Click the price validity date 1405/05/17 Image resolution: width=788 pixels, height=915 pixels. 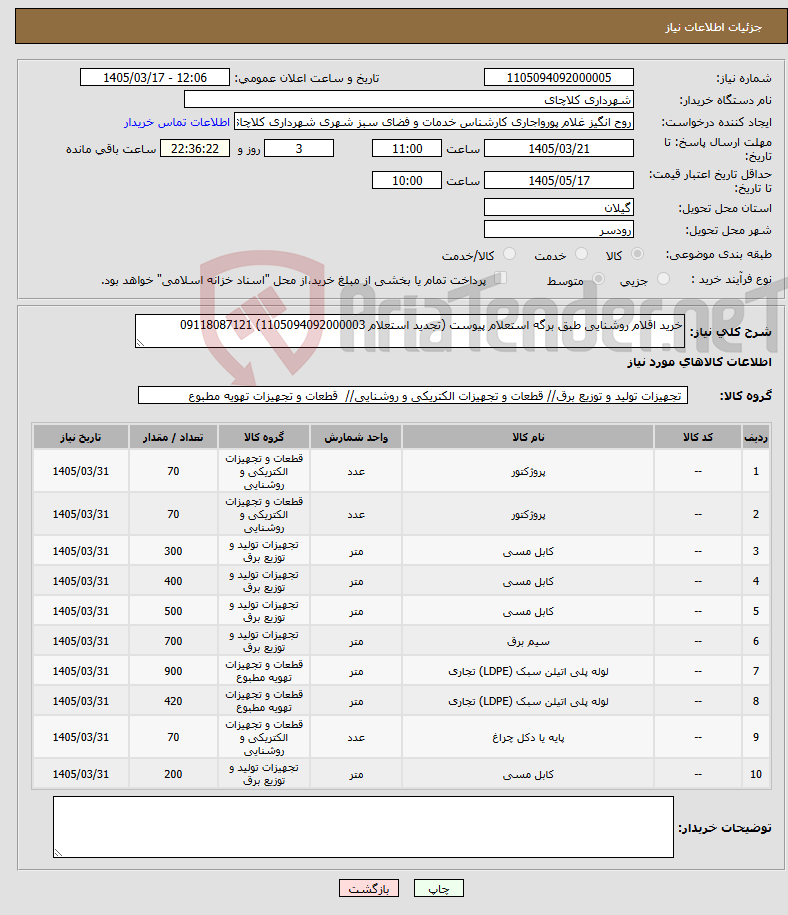point(559,180)
